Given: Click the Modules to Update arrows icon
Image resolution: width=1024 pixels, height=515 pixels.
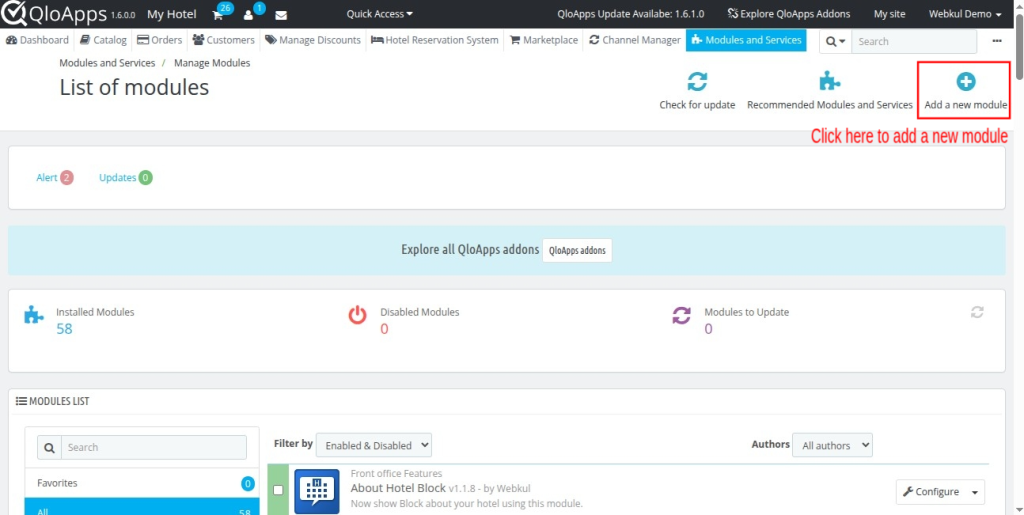Looking at the screenshot, I should [x=681, y=316].
